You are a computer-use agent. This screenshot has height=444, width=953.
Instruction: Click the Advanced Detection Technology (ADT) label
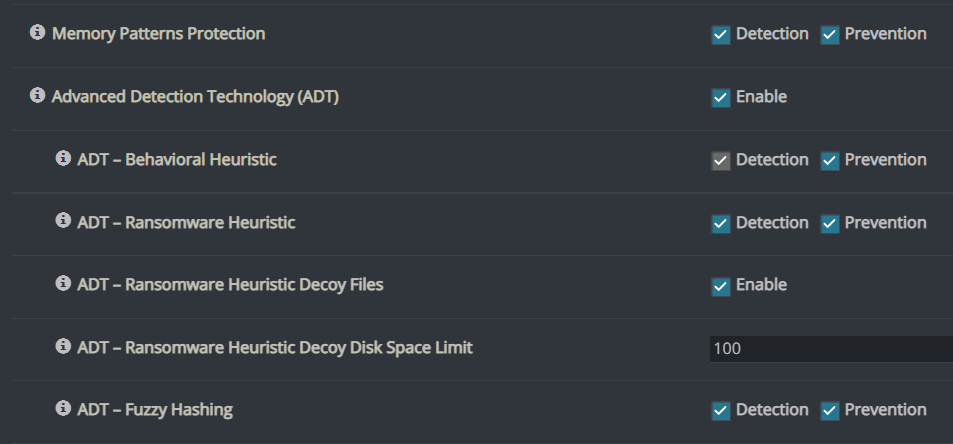(x=195, y=97)
